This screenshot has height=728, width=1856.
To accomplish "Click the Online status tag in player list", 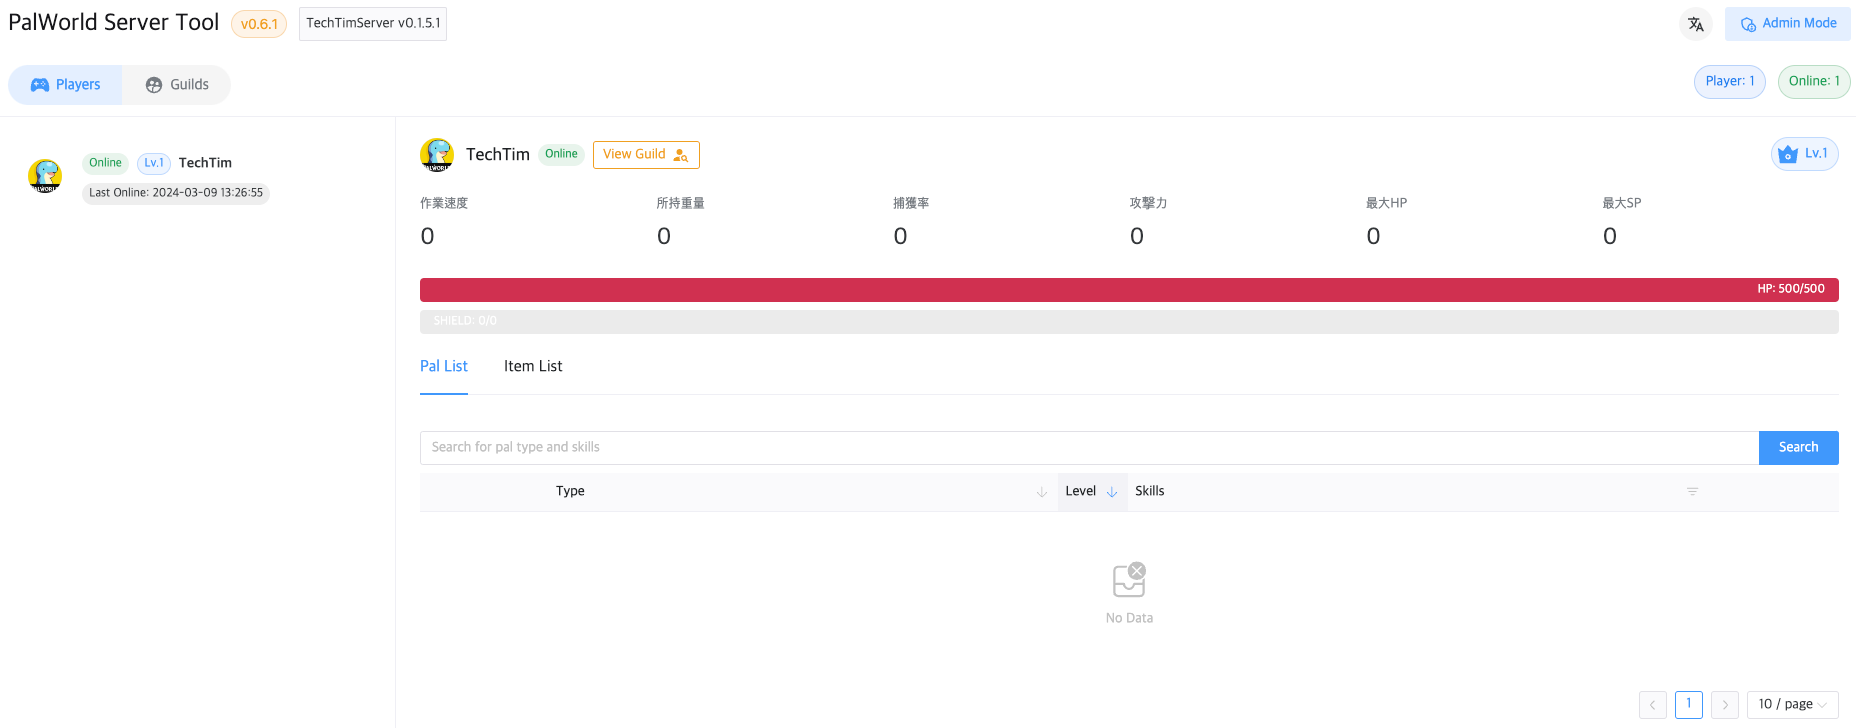I will [x=105, y=163].
